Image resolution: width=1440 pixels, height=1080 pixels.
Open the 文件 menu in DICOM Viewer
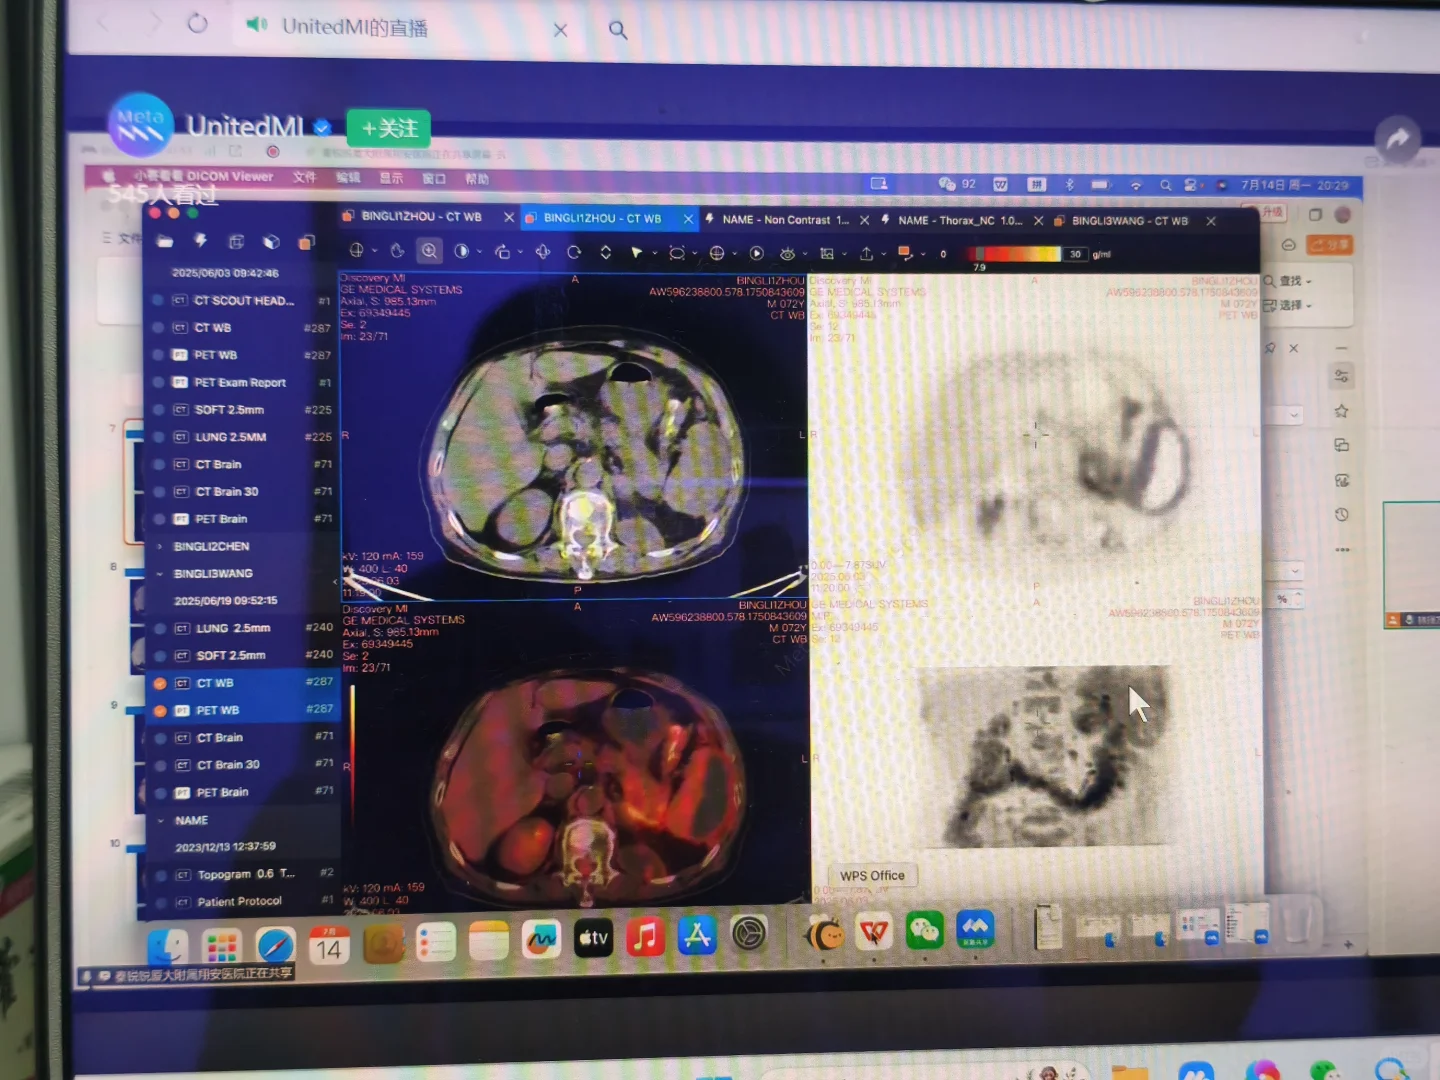pyautogui.click(x=305, y=177)
